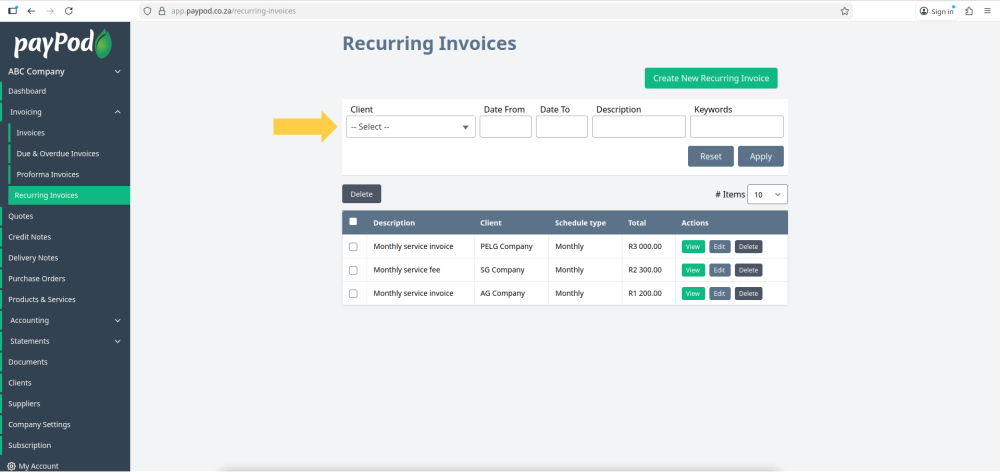Image resolution: width=1000 pixels, height=474 pixels.
Task: Tick the SG Company row checkbox
Action: [353, 270]
